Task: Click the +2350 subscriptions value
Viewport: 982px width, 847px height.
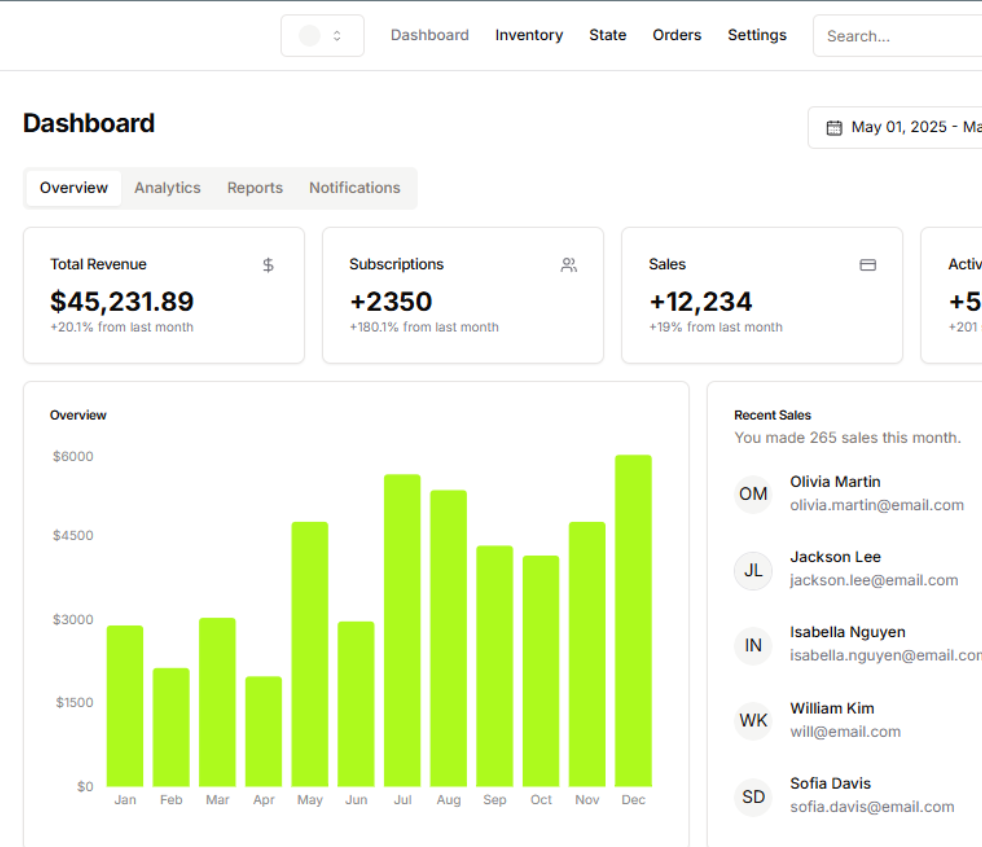Action: coord(391,301)
